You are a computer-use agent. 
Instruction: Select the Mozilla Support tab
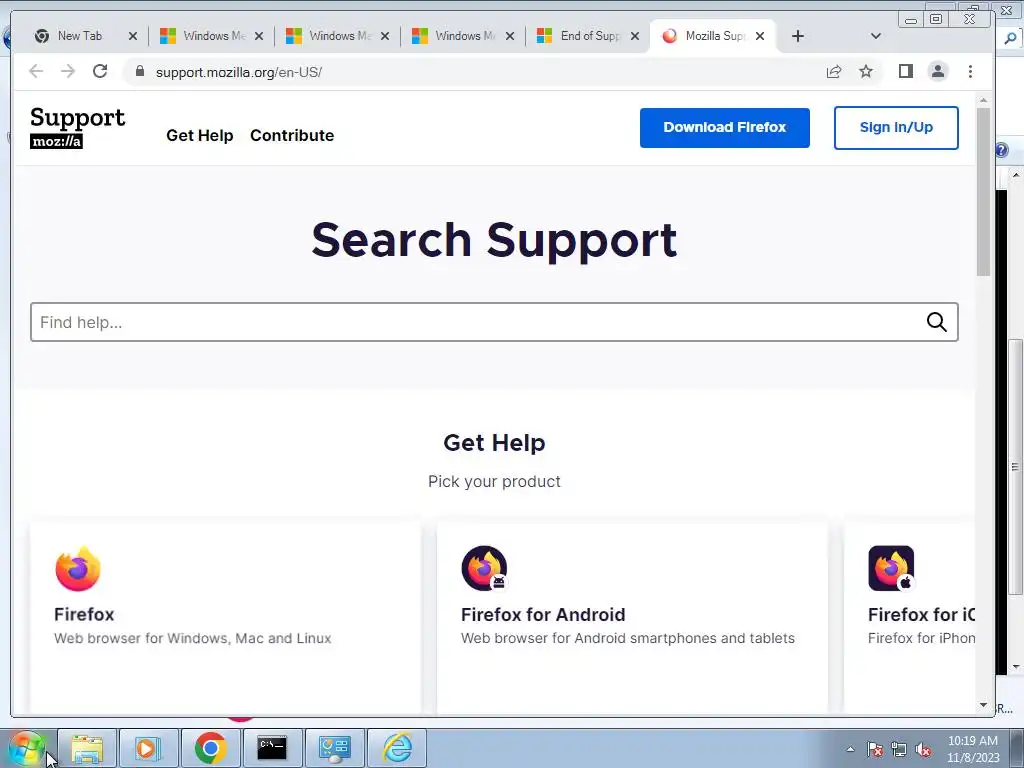tap(714, 36)
